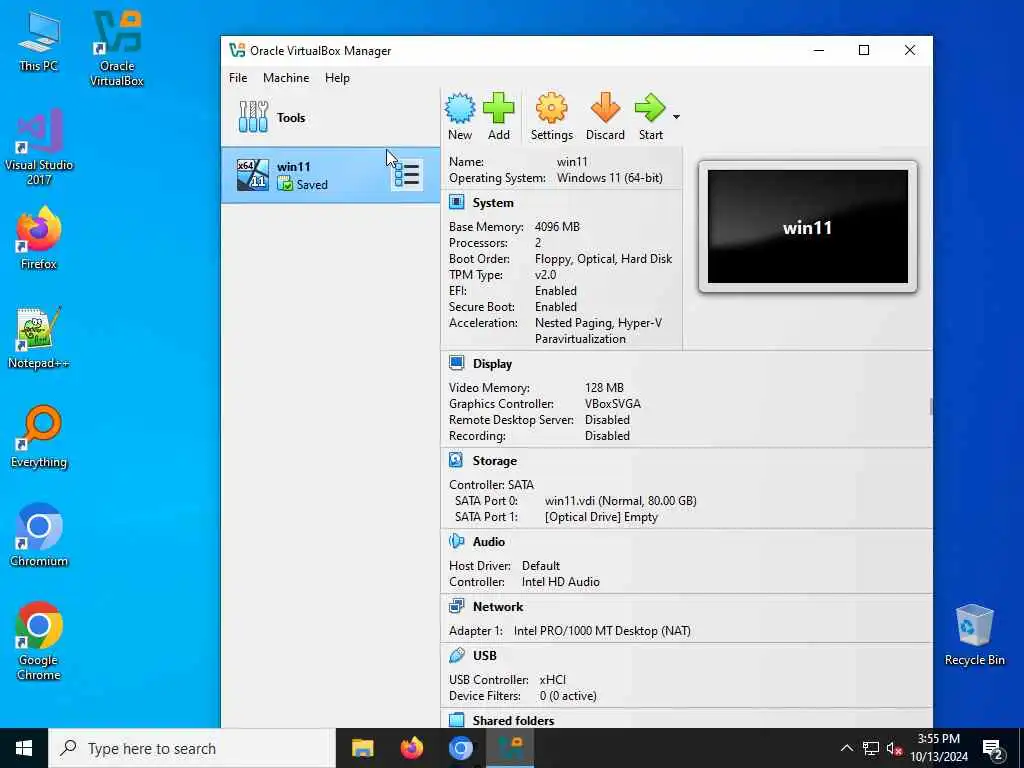Select the win11 virtual machine entry
Image resolution: width=1024 pixels, height=768 pixels.
[330, 175]
